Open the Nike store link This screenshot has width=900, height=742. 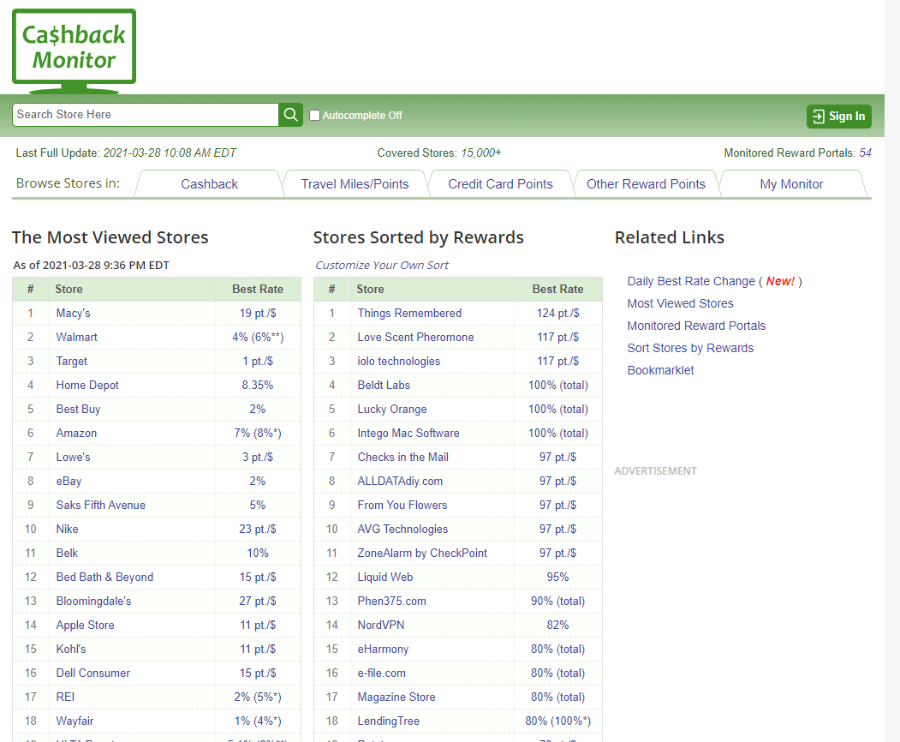(x=67, y=530)
